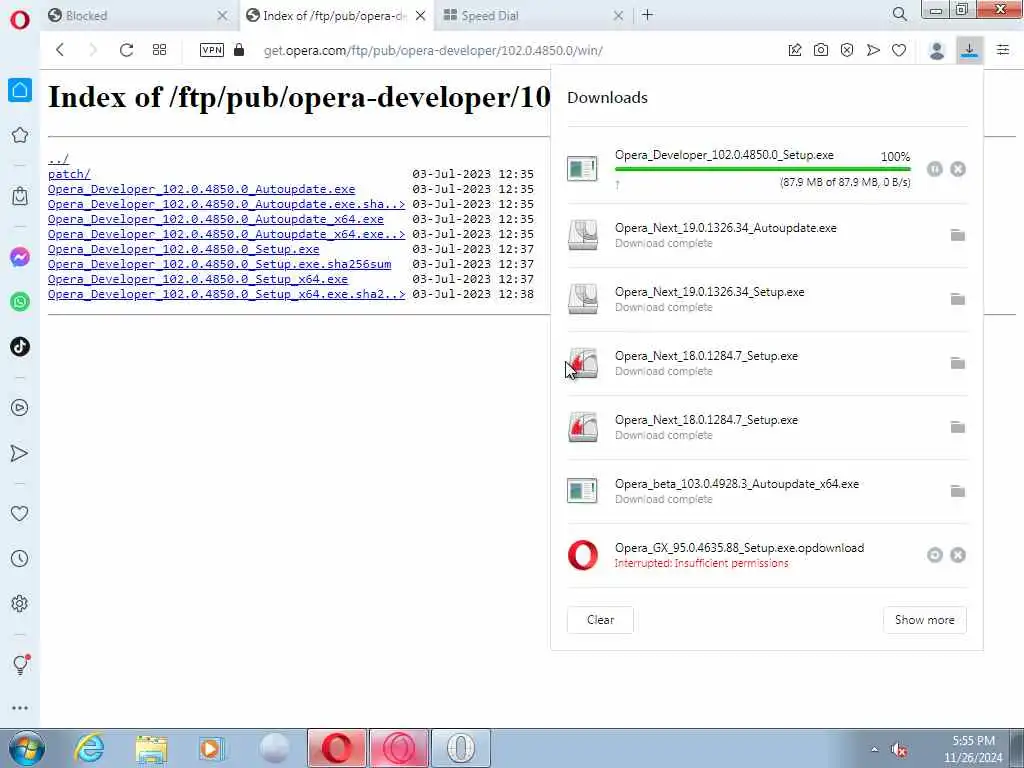Open the patch/ directory link
Screen dimensions: 1024x768
[69, 174]
